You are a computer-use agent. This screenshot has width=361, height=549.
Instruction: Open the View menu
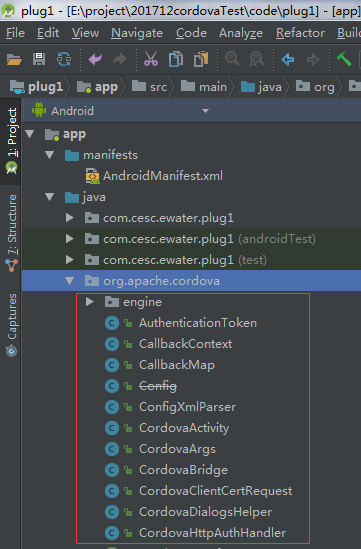tap(85, 33)
